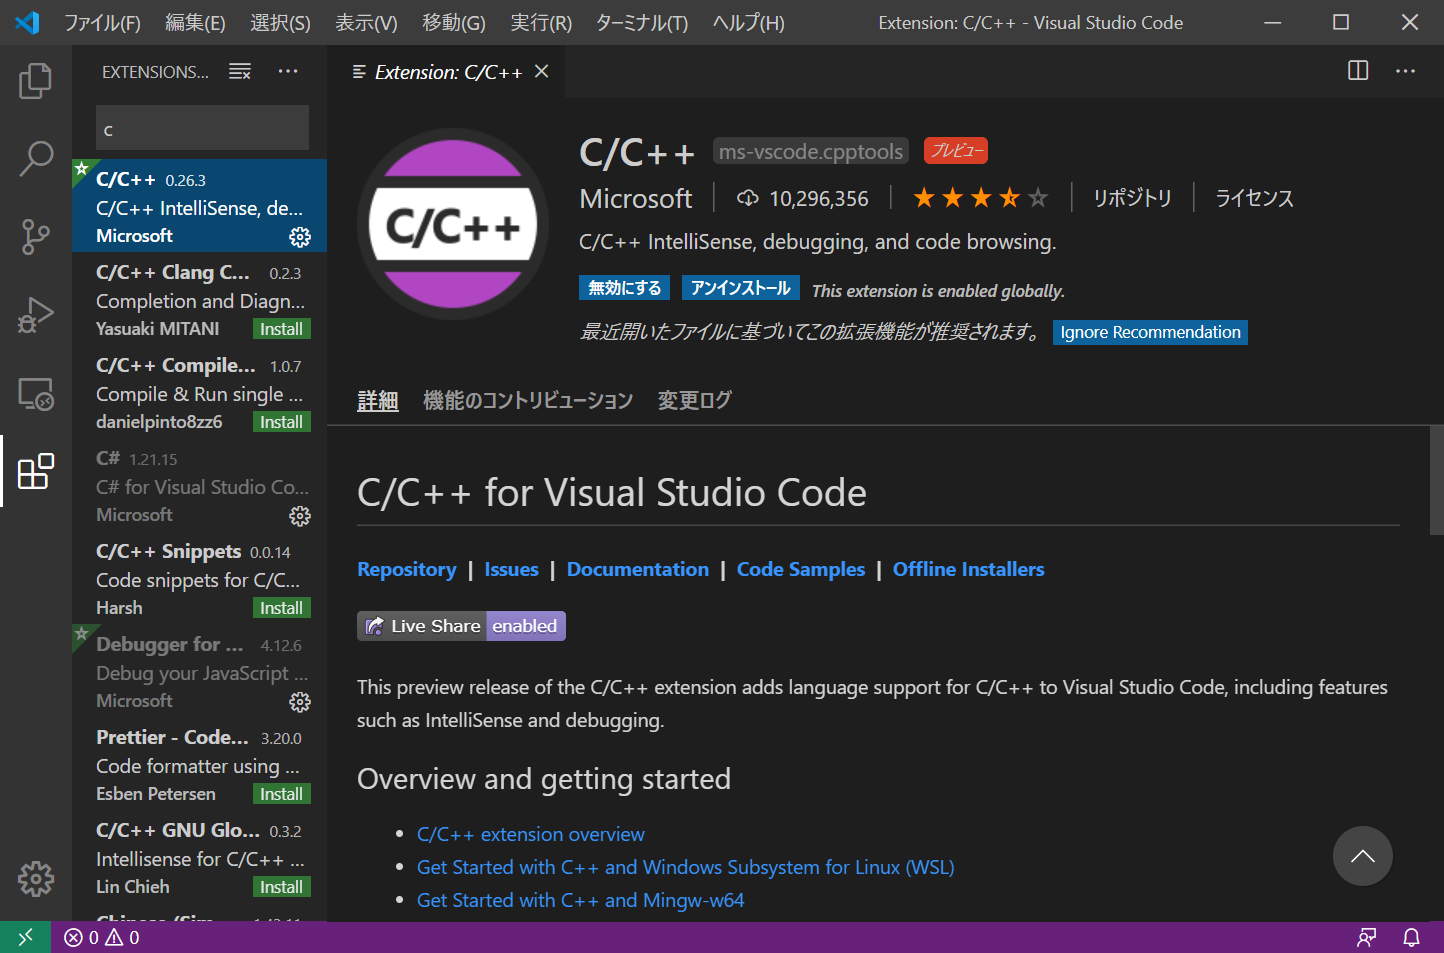The image size is (1444, 953).
Task: Open Get Started with C++ and Mingw-w64 link
Action: pyautogui.click(x=580, y=900)
